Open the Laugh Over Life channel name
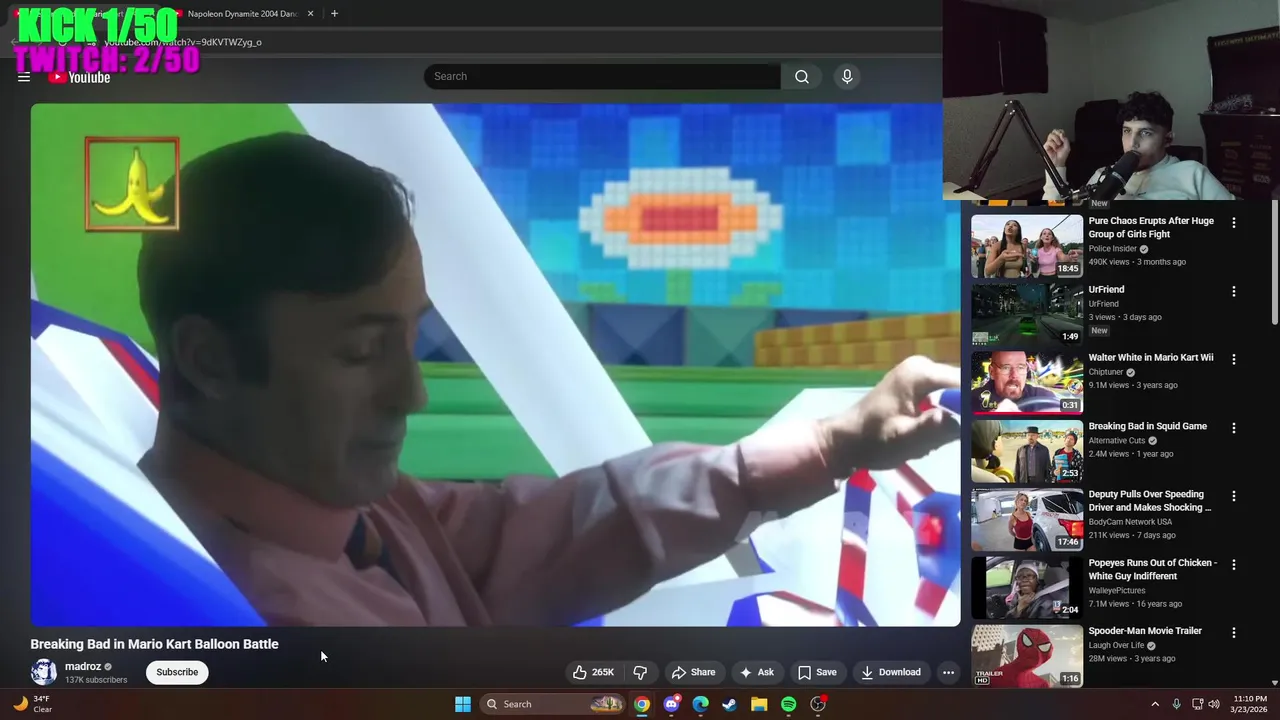This screenshot has height=720, width=1280. coord(1116,645)
